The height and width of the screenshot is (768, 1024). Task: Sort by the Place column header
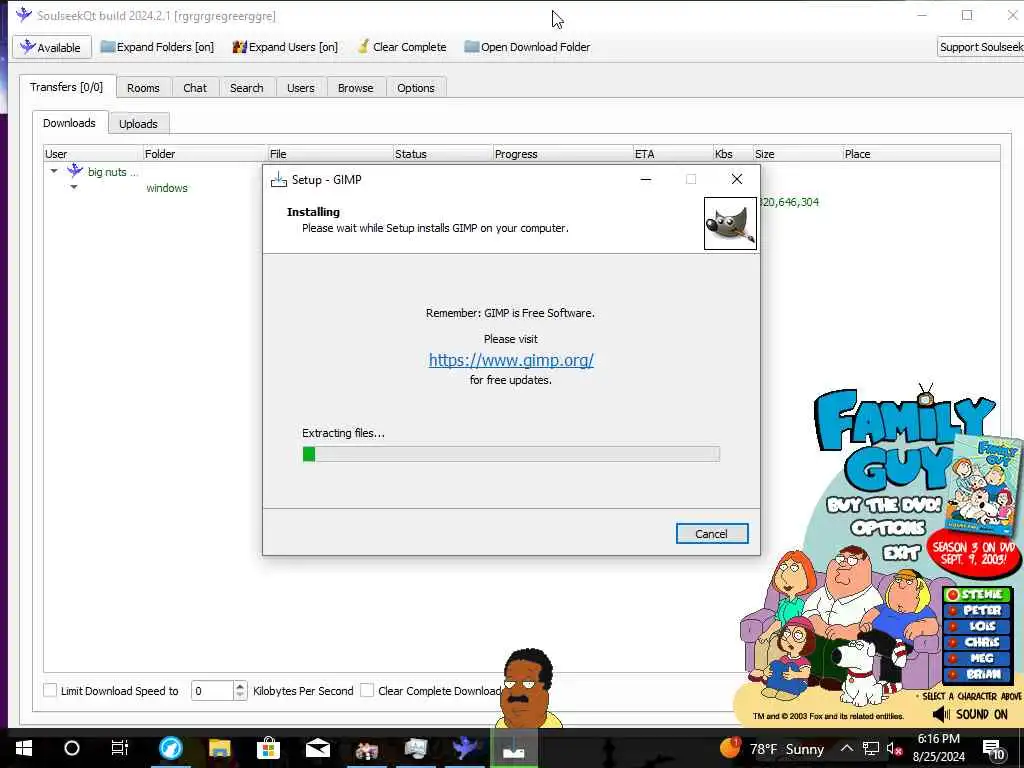(x=921, y=154)
